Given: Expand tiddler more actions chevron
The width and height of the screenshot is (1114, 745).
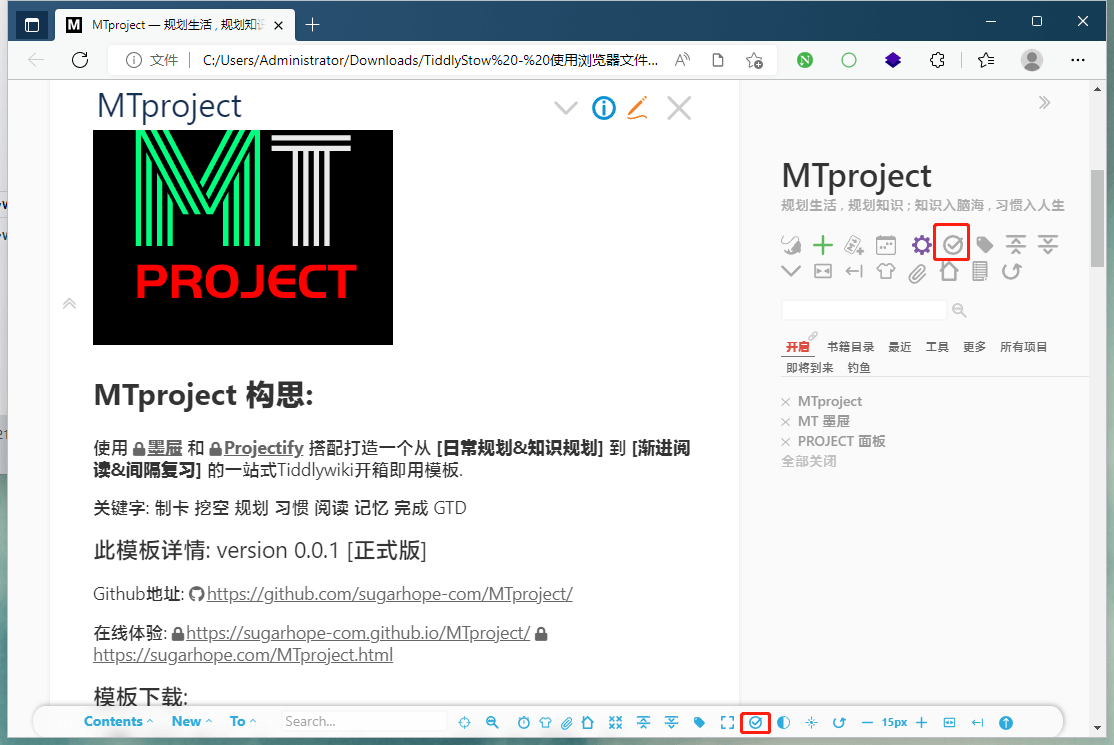Looking at the screenshot, I should click(x=566, y=108).
